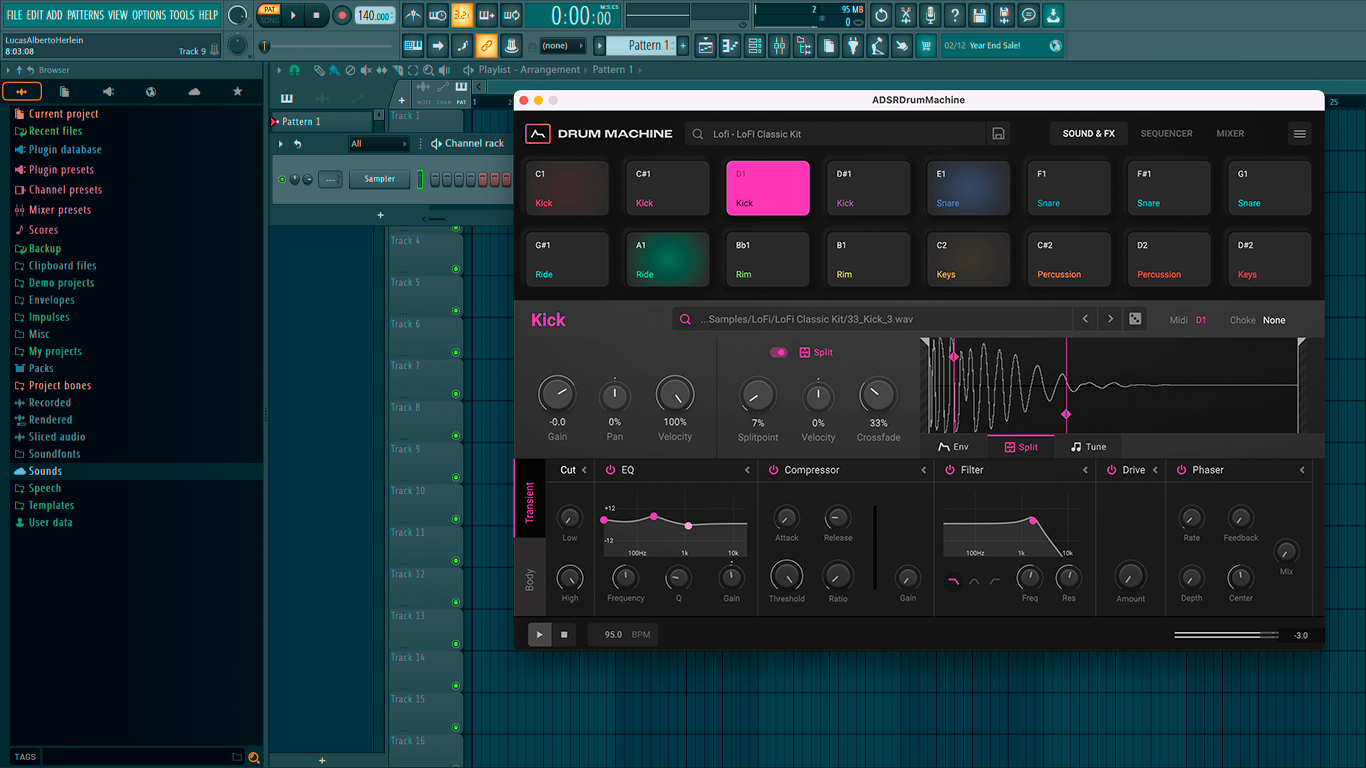Select the A1 Ride pad

tap(668, 260)
